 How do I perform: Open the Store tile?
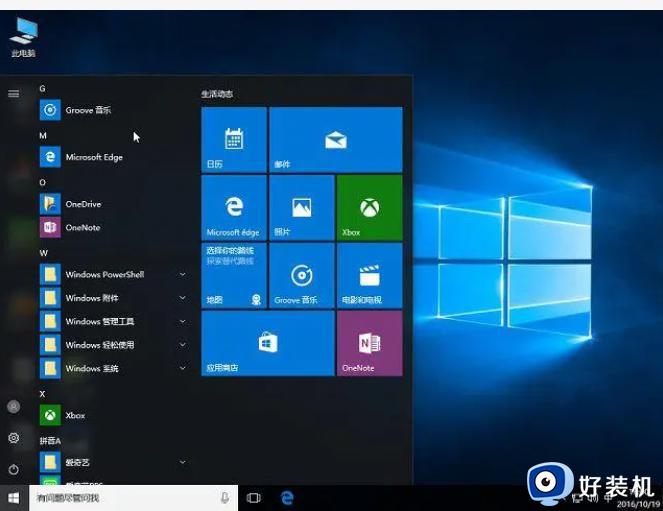268,343
